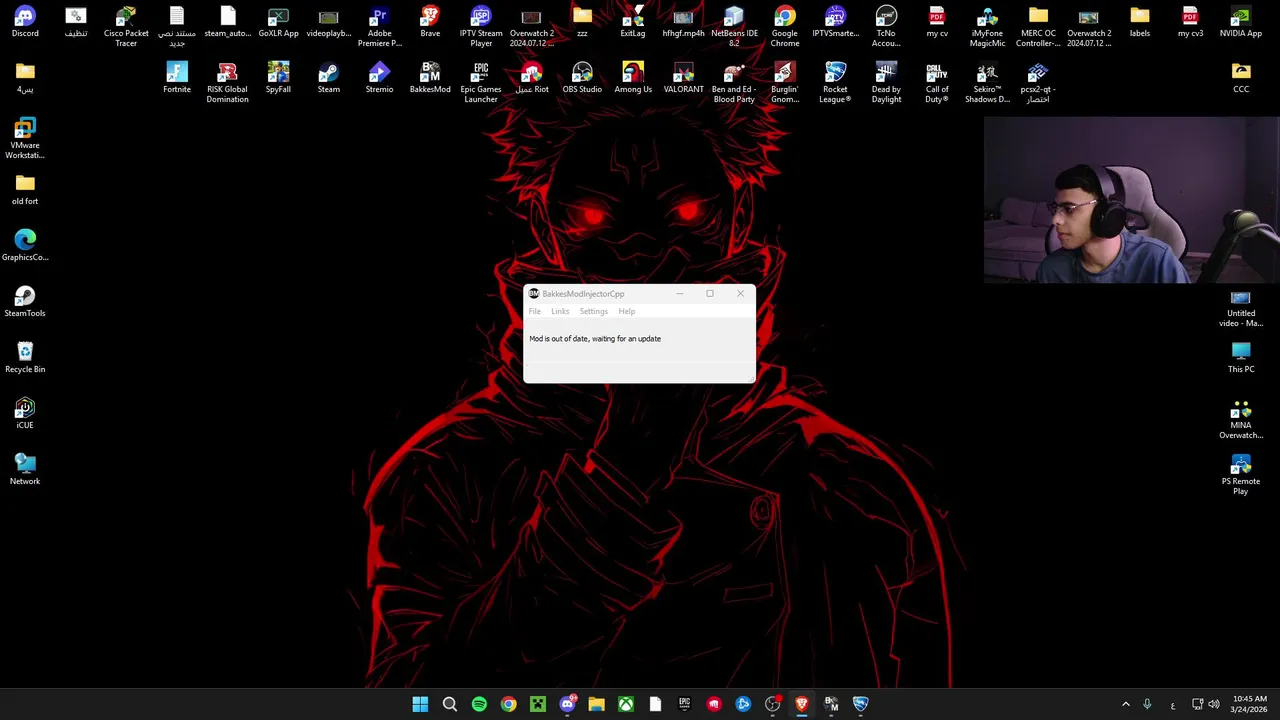Select the pcsx2-qt shortcut icon
The image size is (1280, 720).
(x=1038, y=83)
